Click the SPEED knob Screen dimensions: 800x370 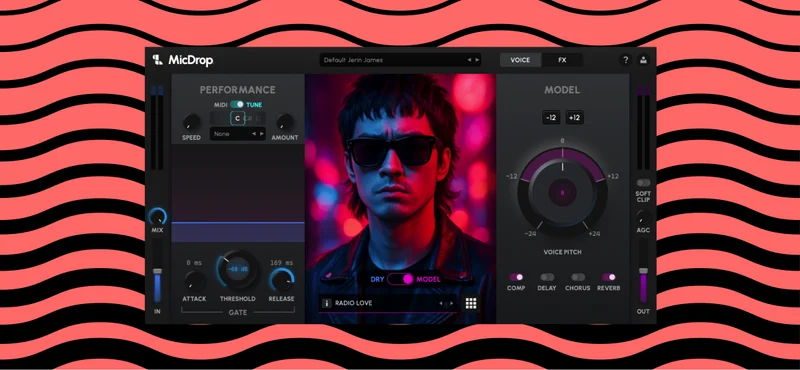click(191, 122)
